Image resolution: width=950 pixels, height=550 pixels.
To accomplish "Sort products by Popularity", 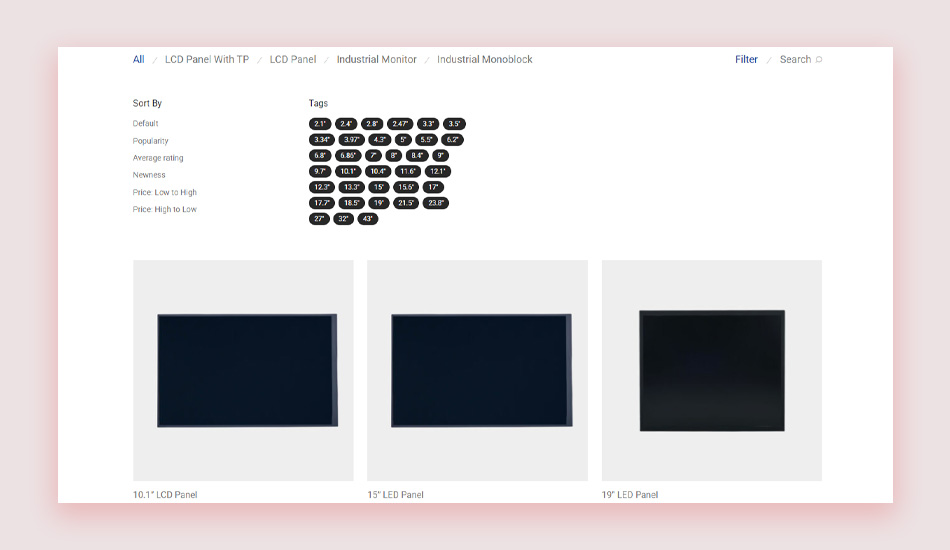I will [150, 141].
